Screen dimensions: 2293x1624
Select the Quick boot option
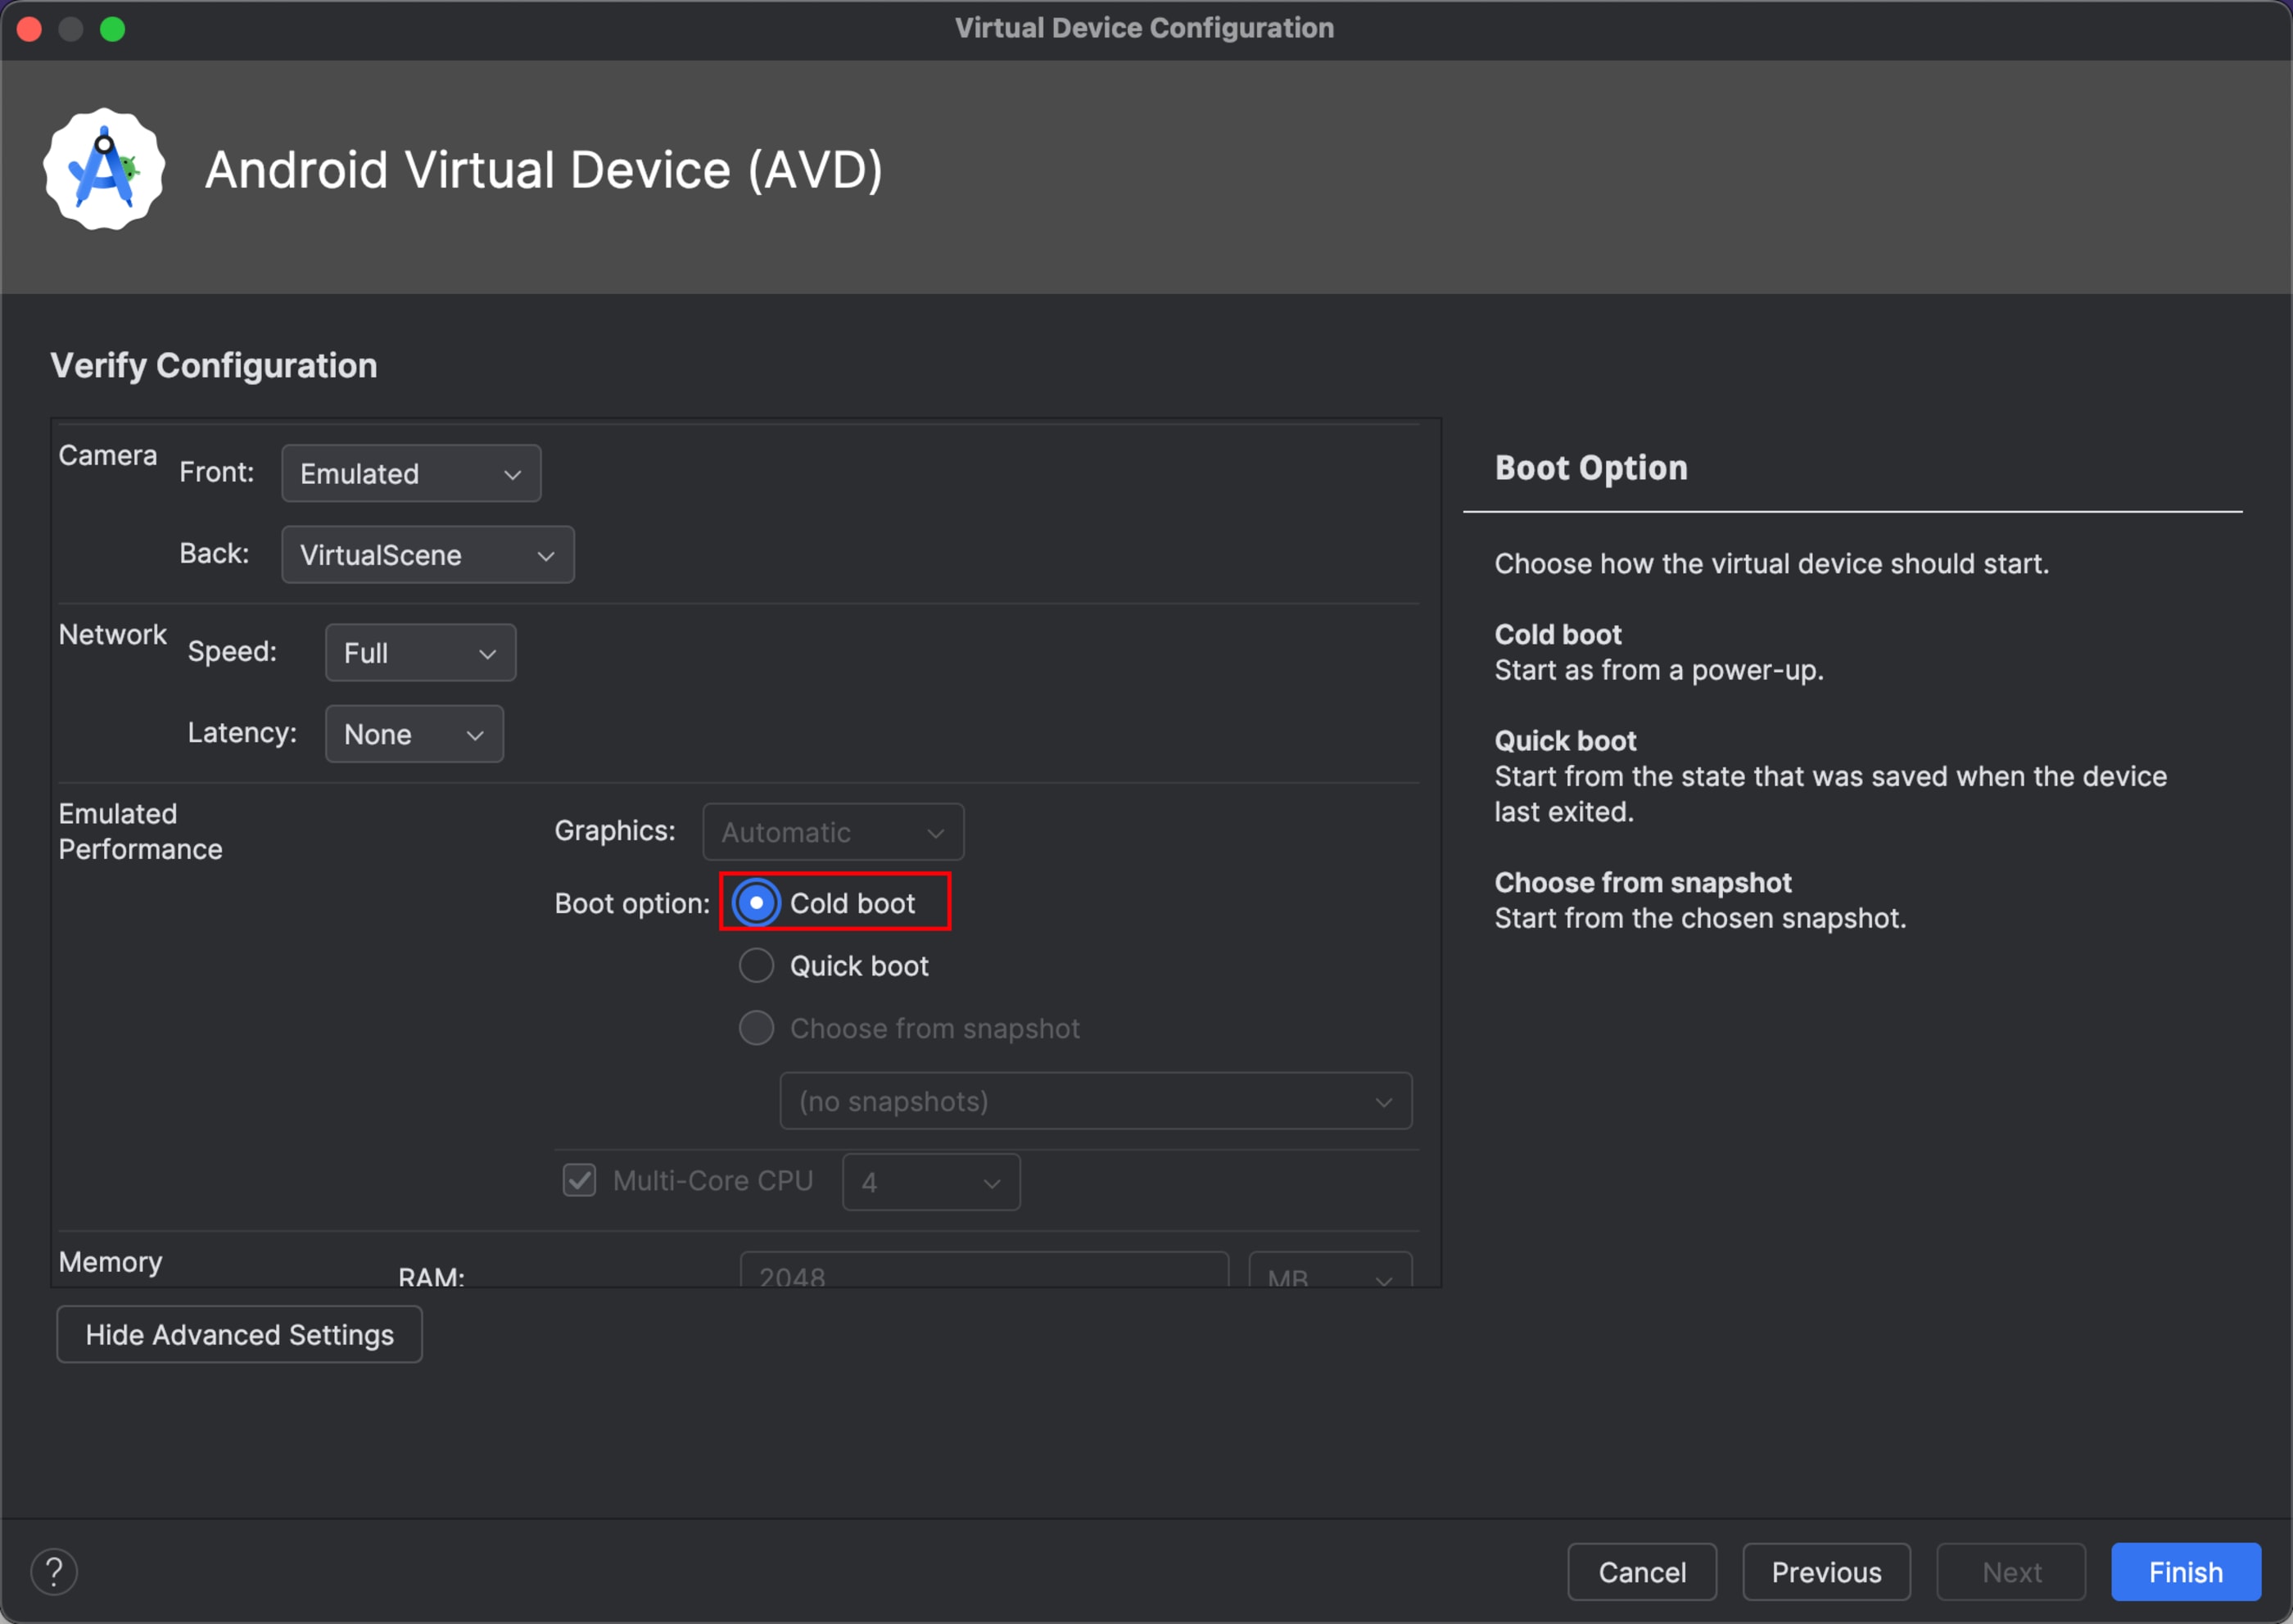[x=756, y=966]
